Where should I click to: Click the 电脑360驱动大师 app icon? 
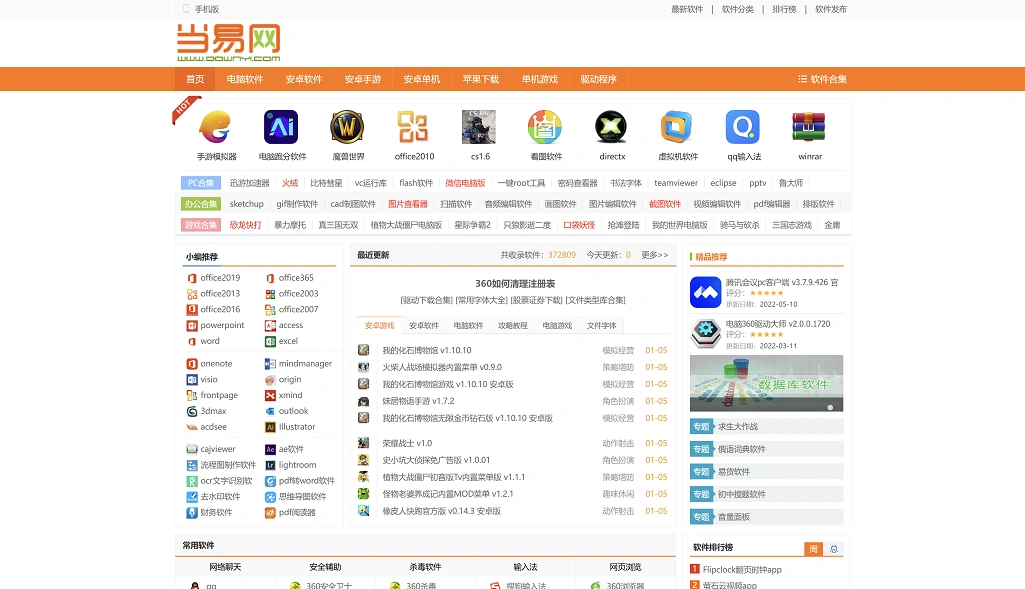pyautogui.click(x=705, y=332)
